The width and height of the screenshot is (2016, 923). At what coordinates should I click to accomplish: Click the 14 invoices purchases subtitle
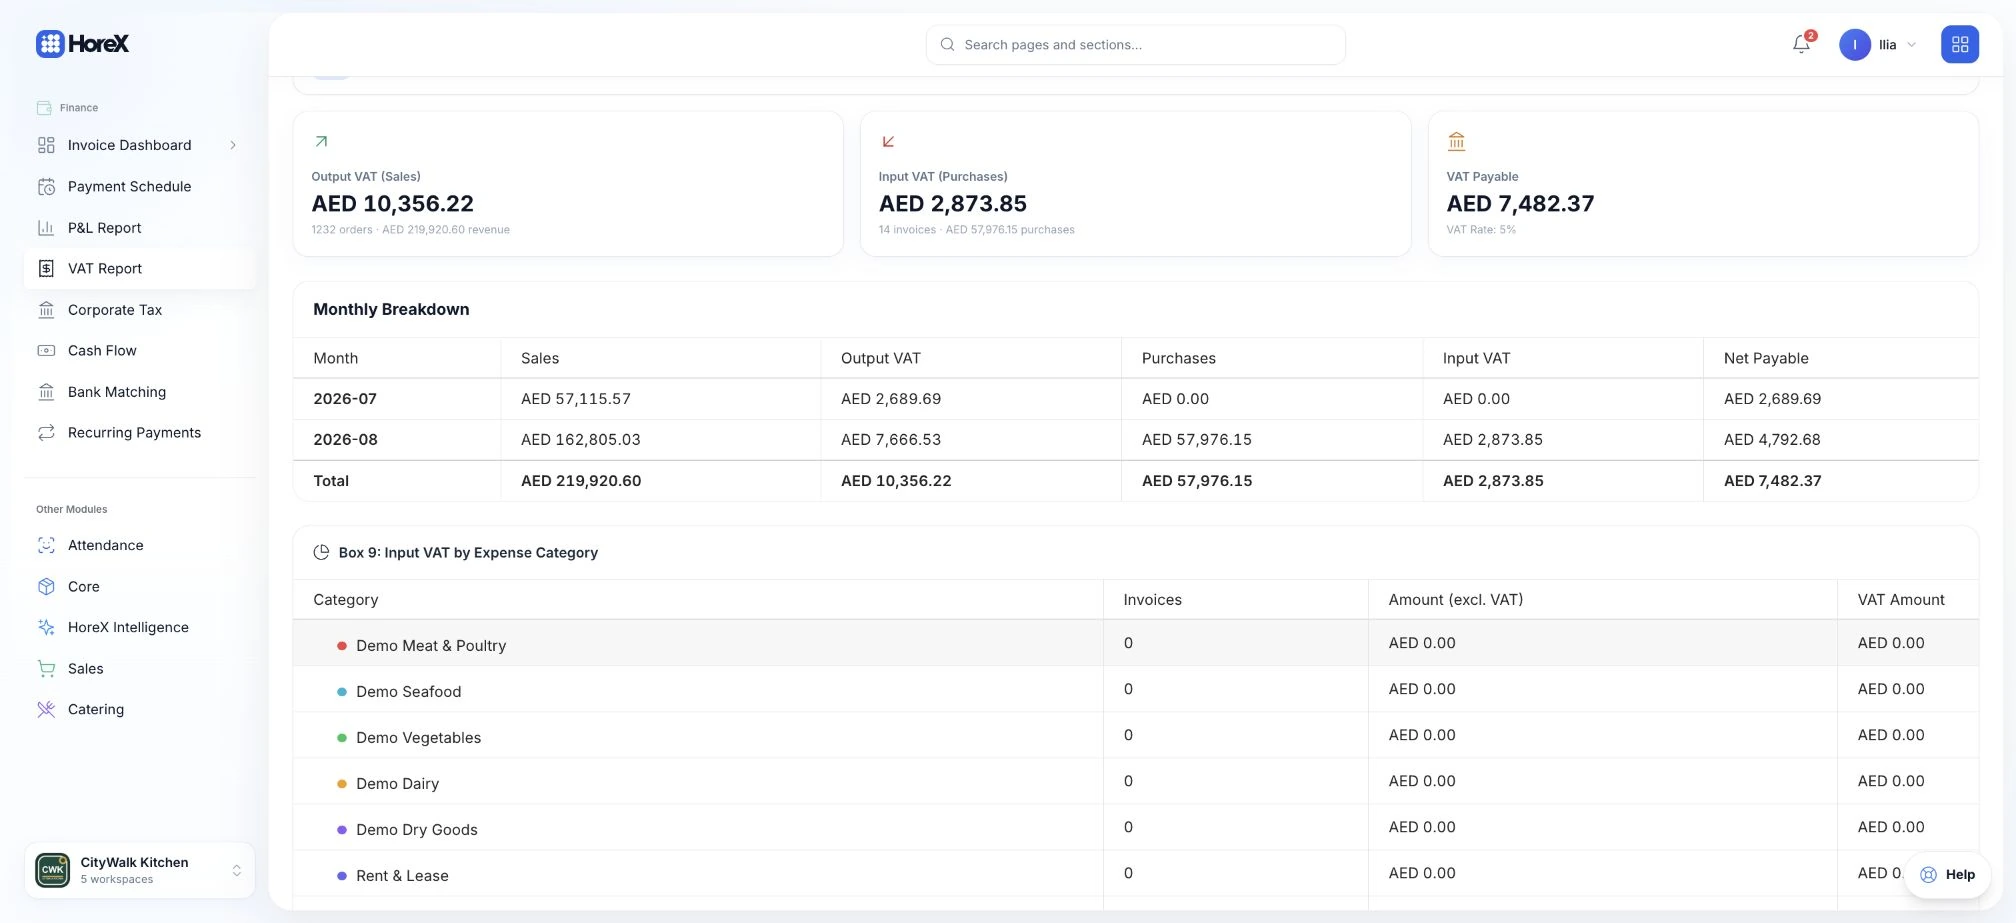point(976,230)
